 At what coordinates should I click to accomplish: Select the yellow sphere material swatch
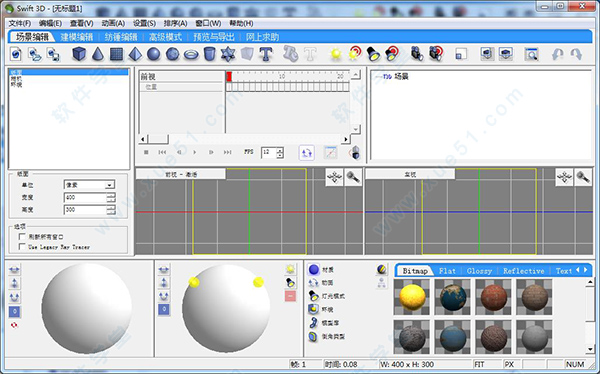tap(412, 297)
